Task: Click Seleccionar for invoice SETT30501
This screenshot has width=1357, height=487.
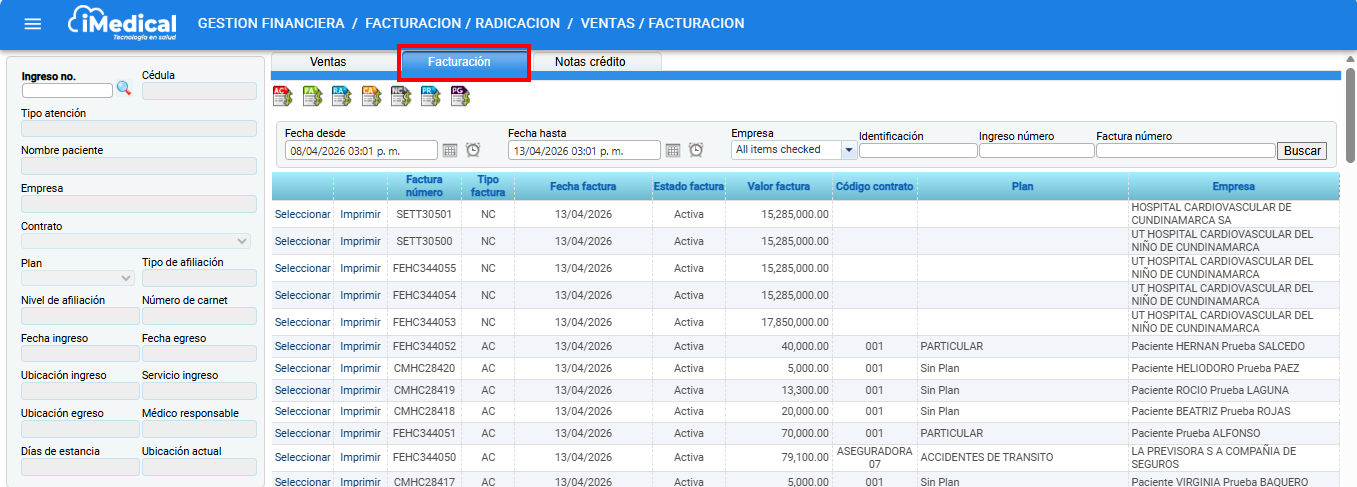Action: (302, 214)
